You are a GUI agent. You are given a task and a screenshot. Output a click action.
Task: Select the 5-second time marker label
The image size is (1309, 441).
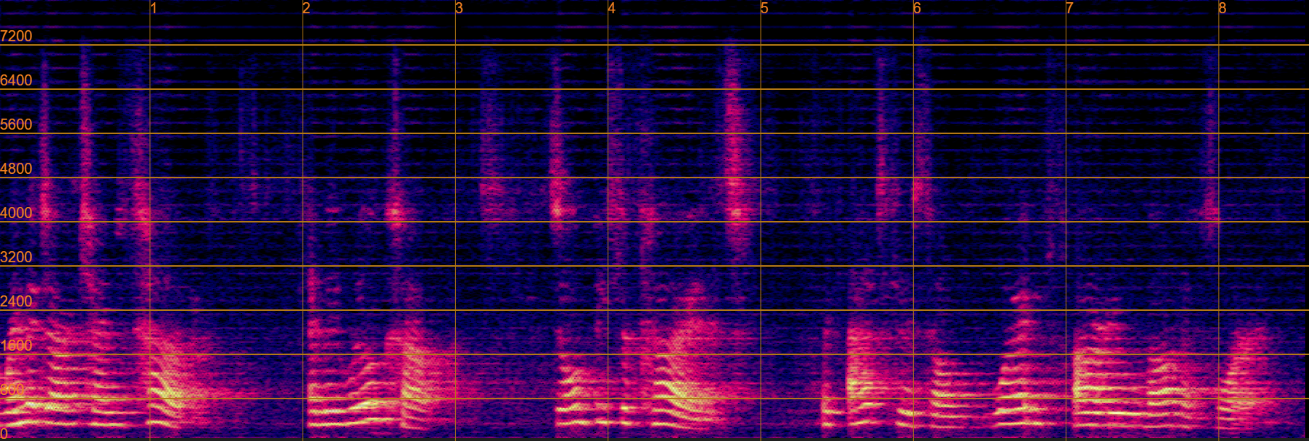tap(765, 9)
